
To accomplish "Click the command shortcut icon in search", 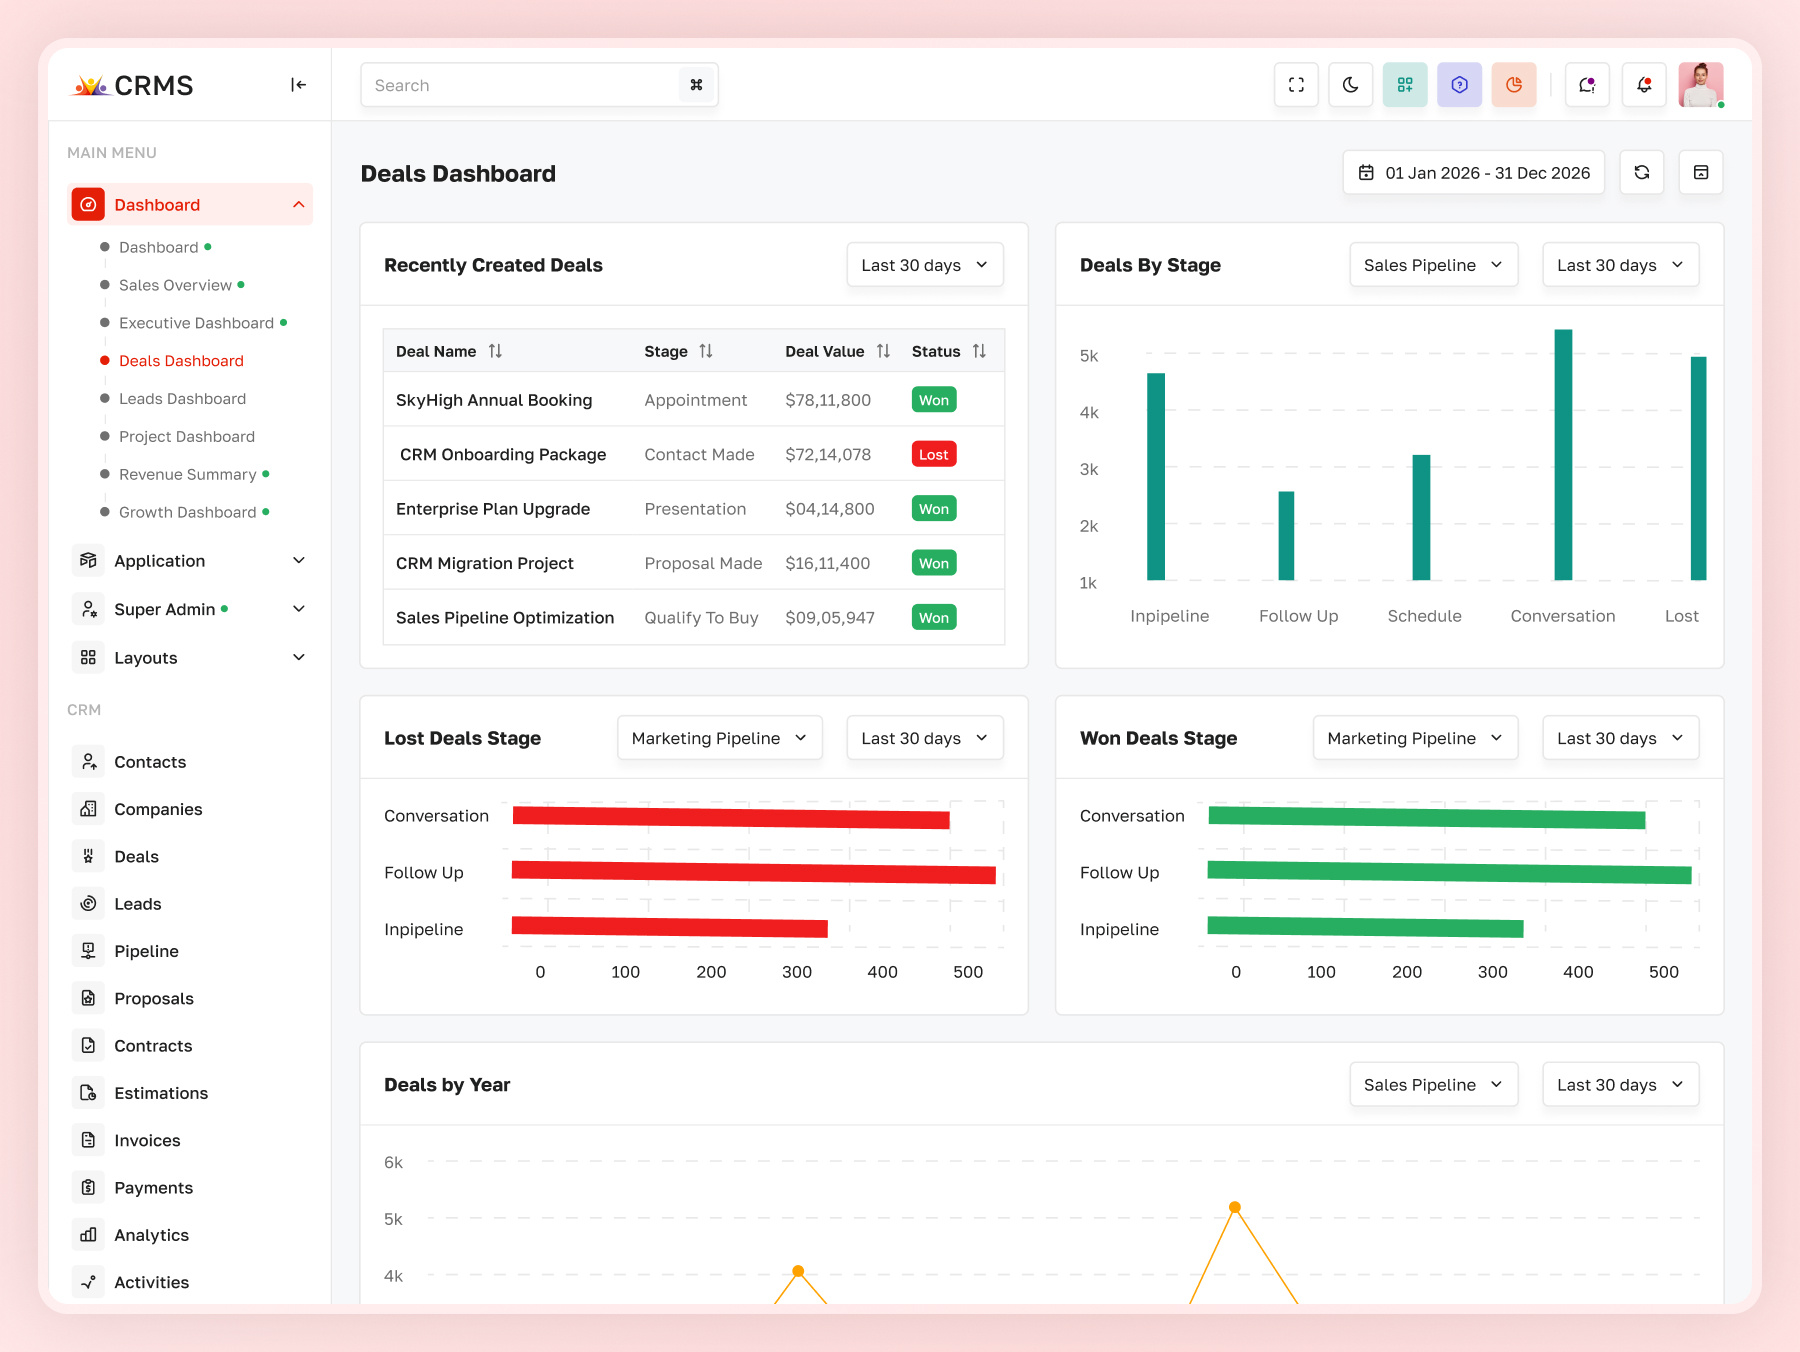I will point(696,85).
